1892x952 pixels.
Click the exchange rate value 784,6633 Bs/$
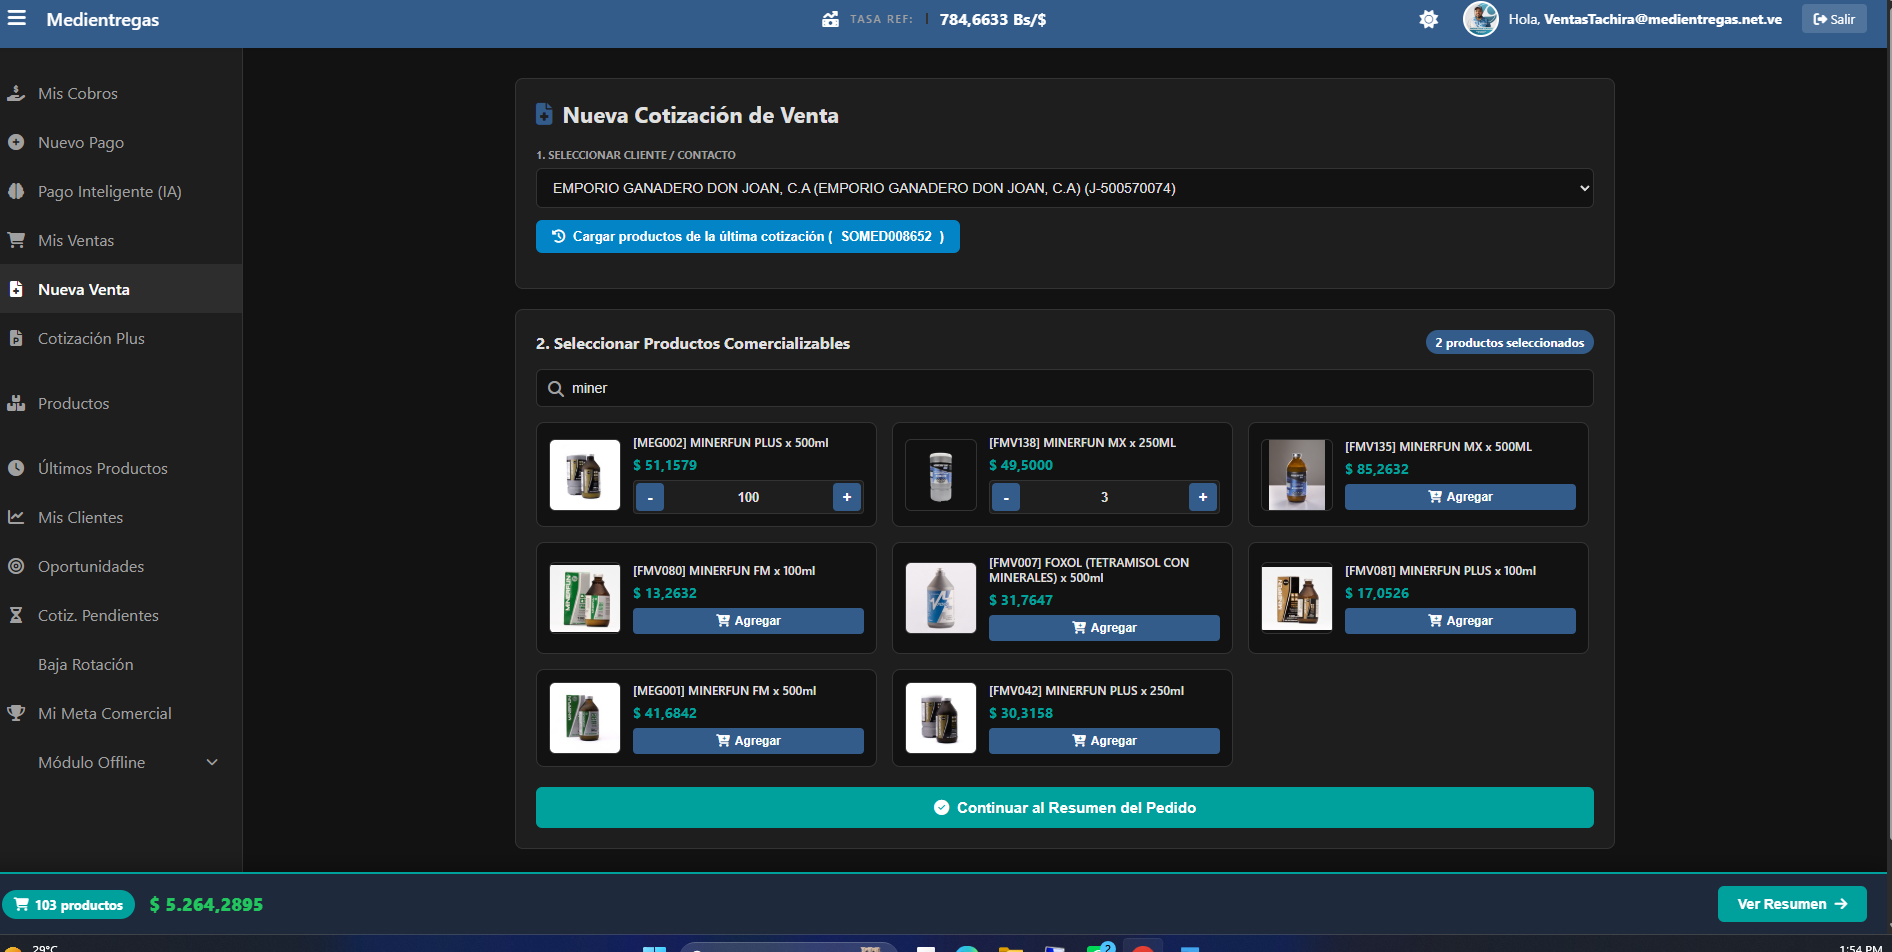point(993,19)
